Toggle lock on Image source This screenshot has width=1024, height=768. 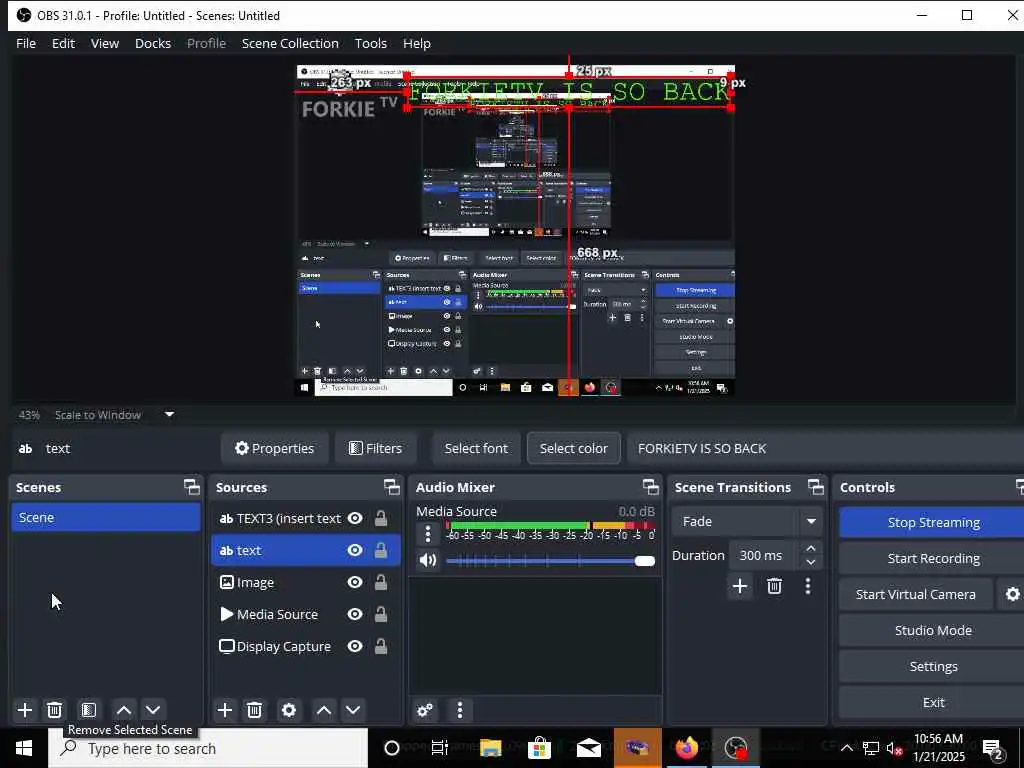381,582
